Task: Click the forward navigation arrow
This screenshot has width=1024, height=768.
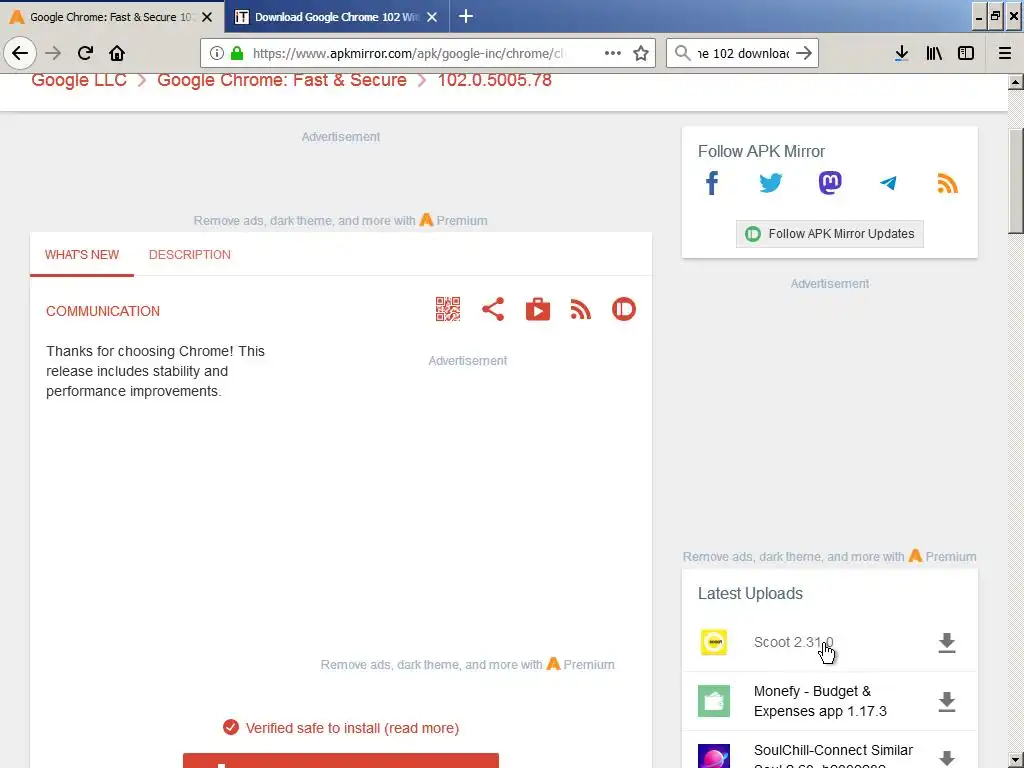Action: pos(54,53)
